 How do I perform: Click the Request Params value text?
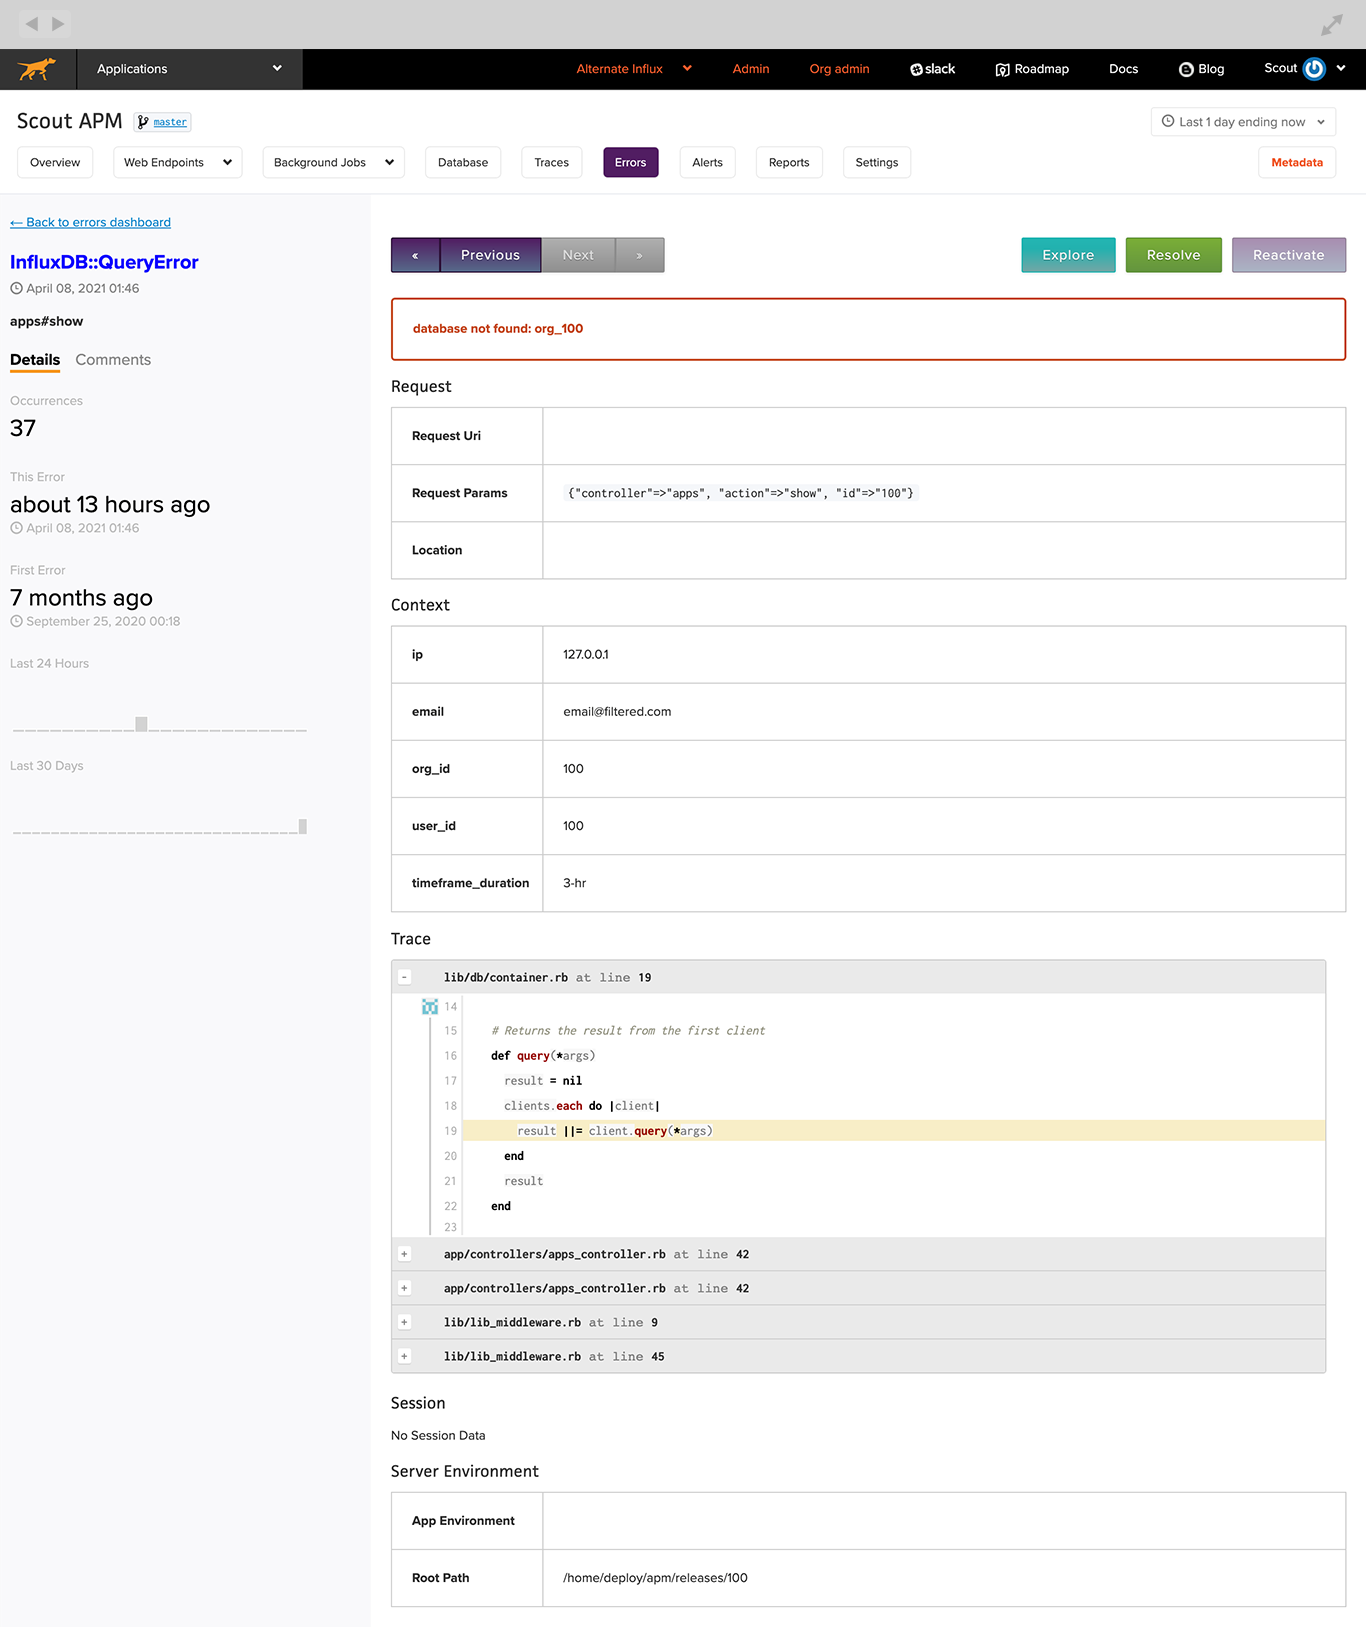[740, 493]
